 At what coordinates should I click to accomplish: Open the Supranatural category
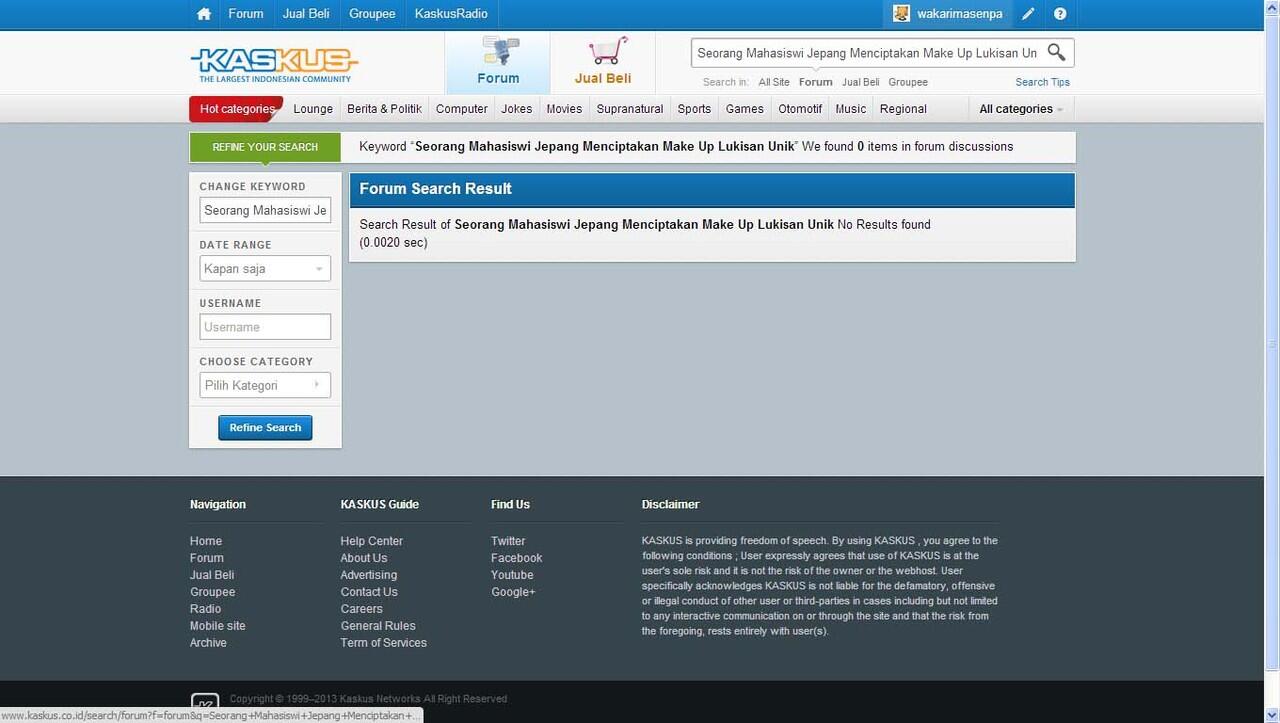[630, 109]
